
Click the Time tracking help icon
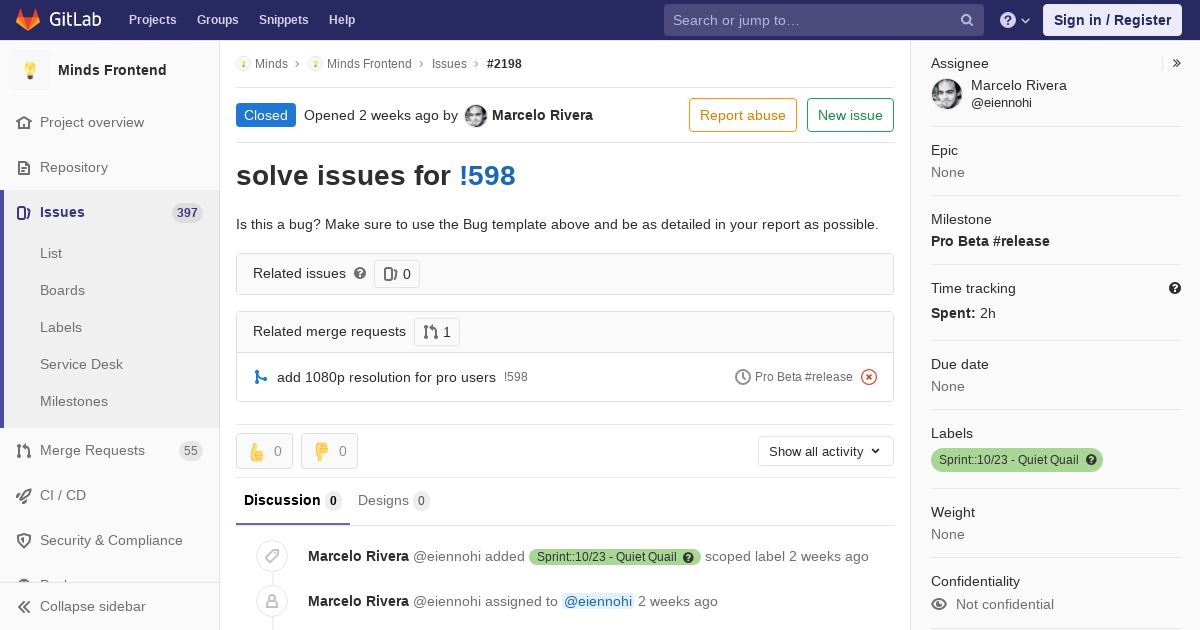[1175, 288]
